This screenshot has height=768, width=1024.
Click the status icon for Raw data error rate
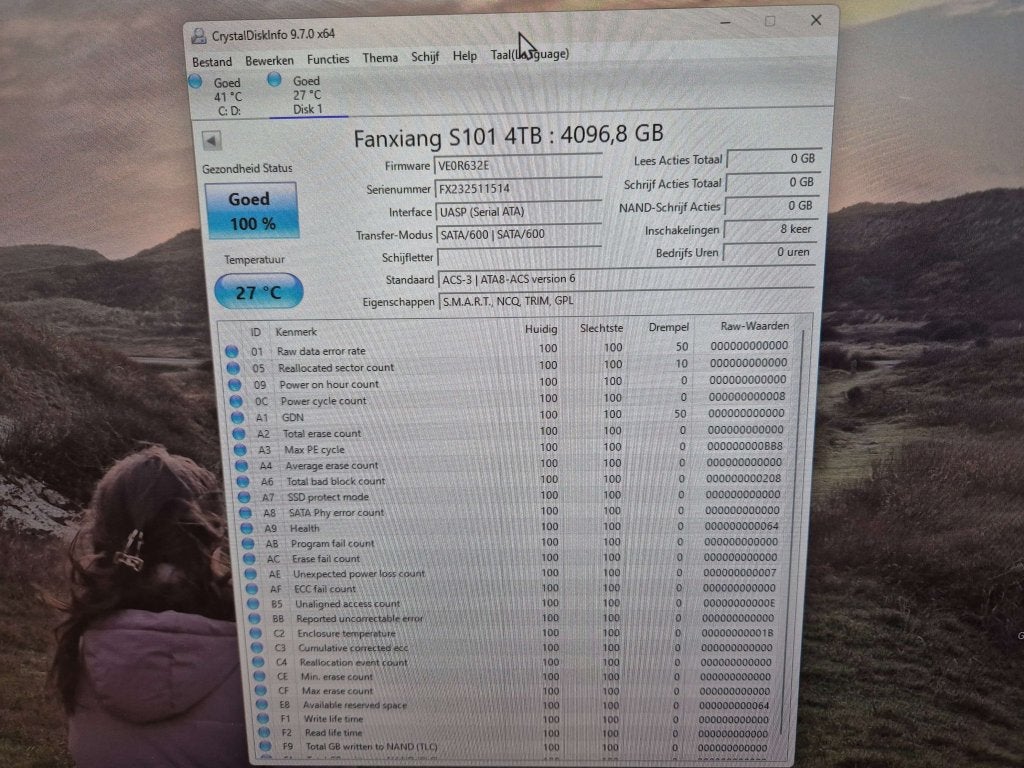point(232,351)
